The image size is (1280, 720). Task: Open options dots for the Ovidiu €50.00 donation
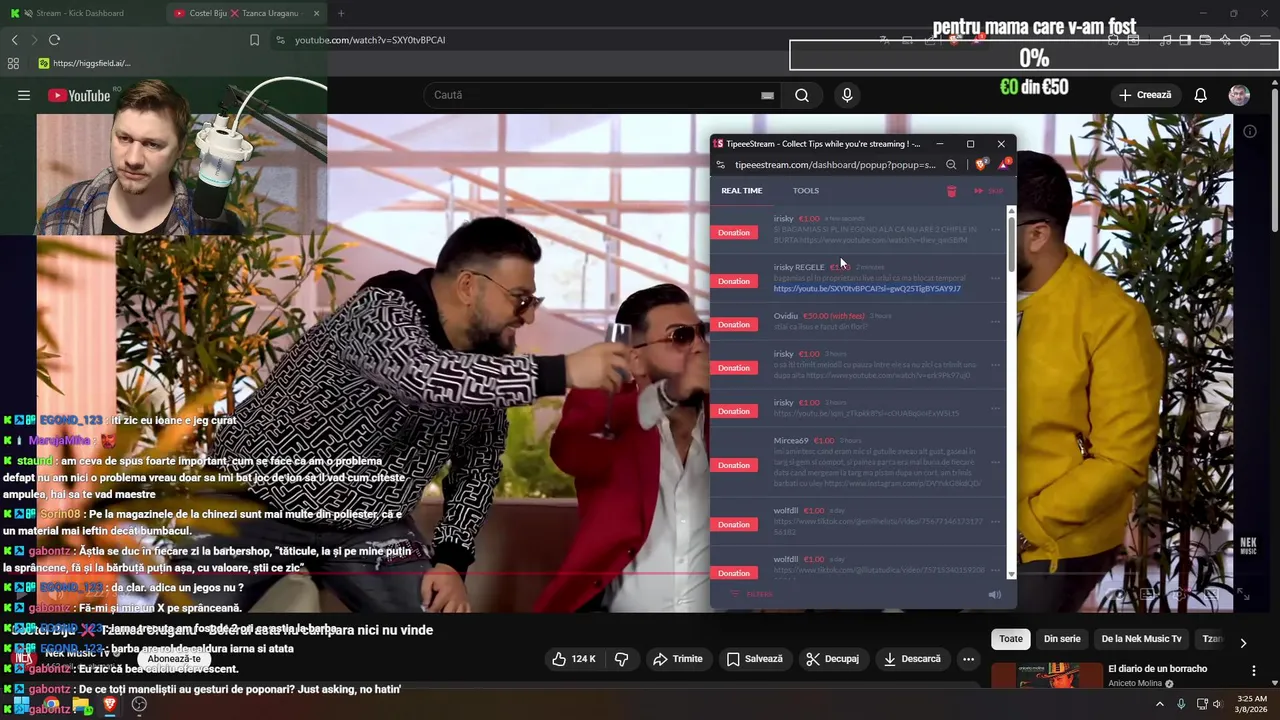coord(995,322)
